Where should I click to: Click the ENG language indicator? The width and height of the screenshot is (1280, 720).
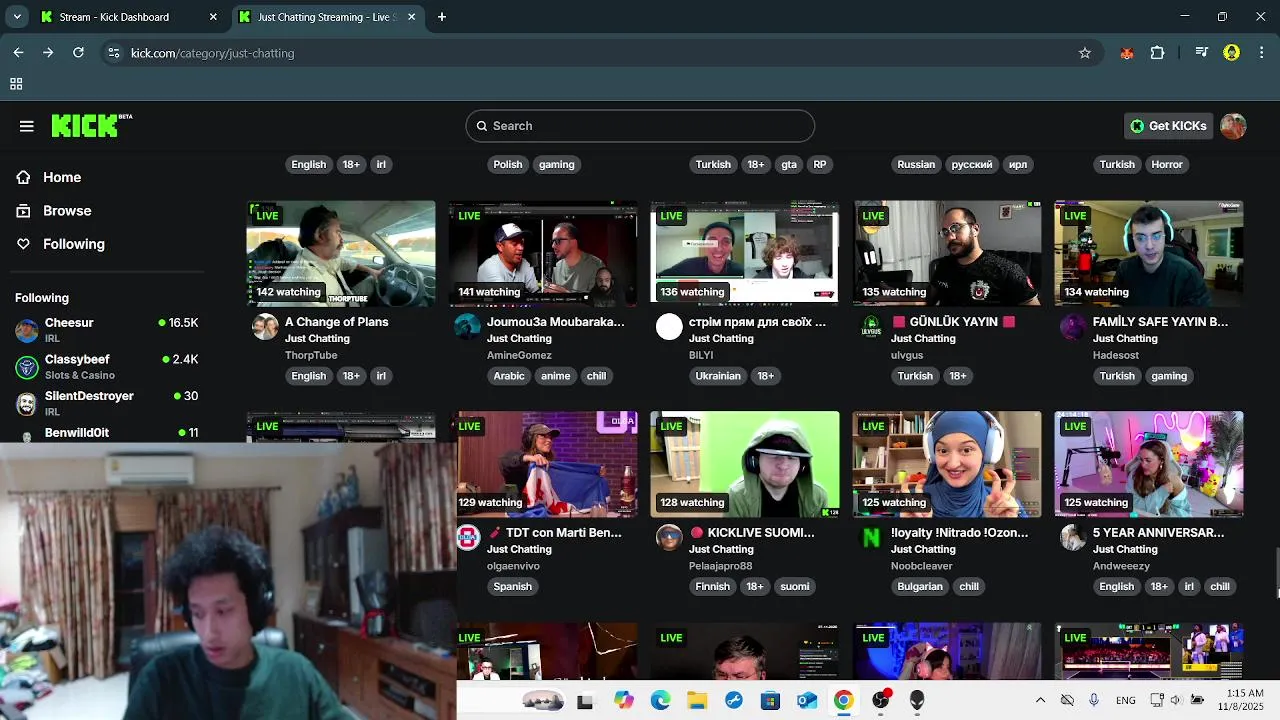(1126, 700)
